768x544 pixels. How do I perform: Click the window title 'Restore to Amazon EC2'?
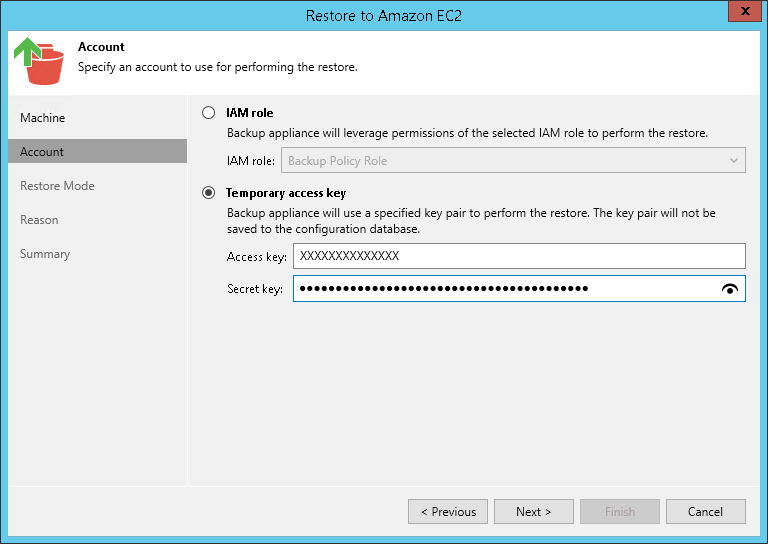tap(384, 16)
